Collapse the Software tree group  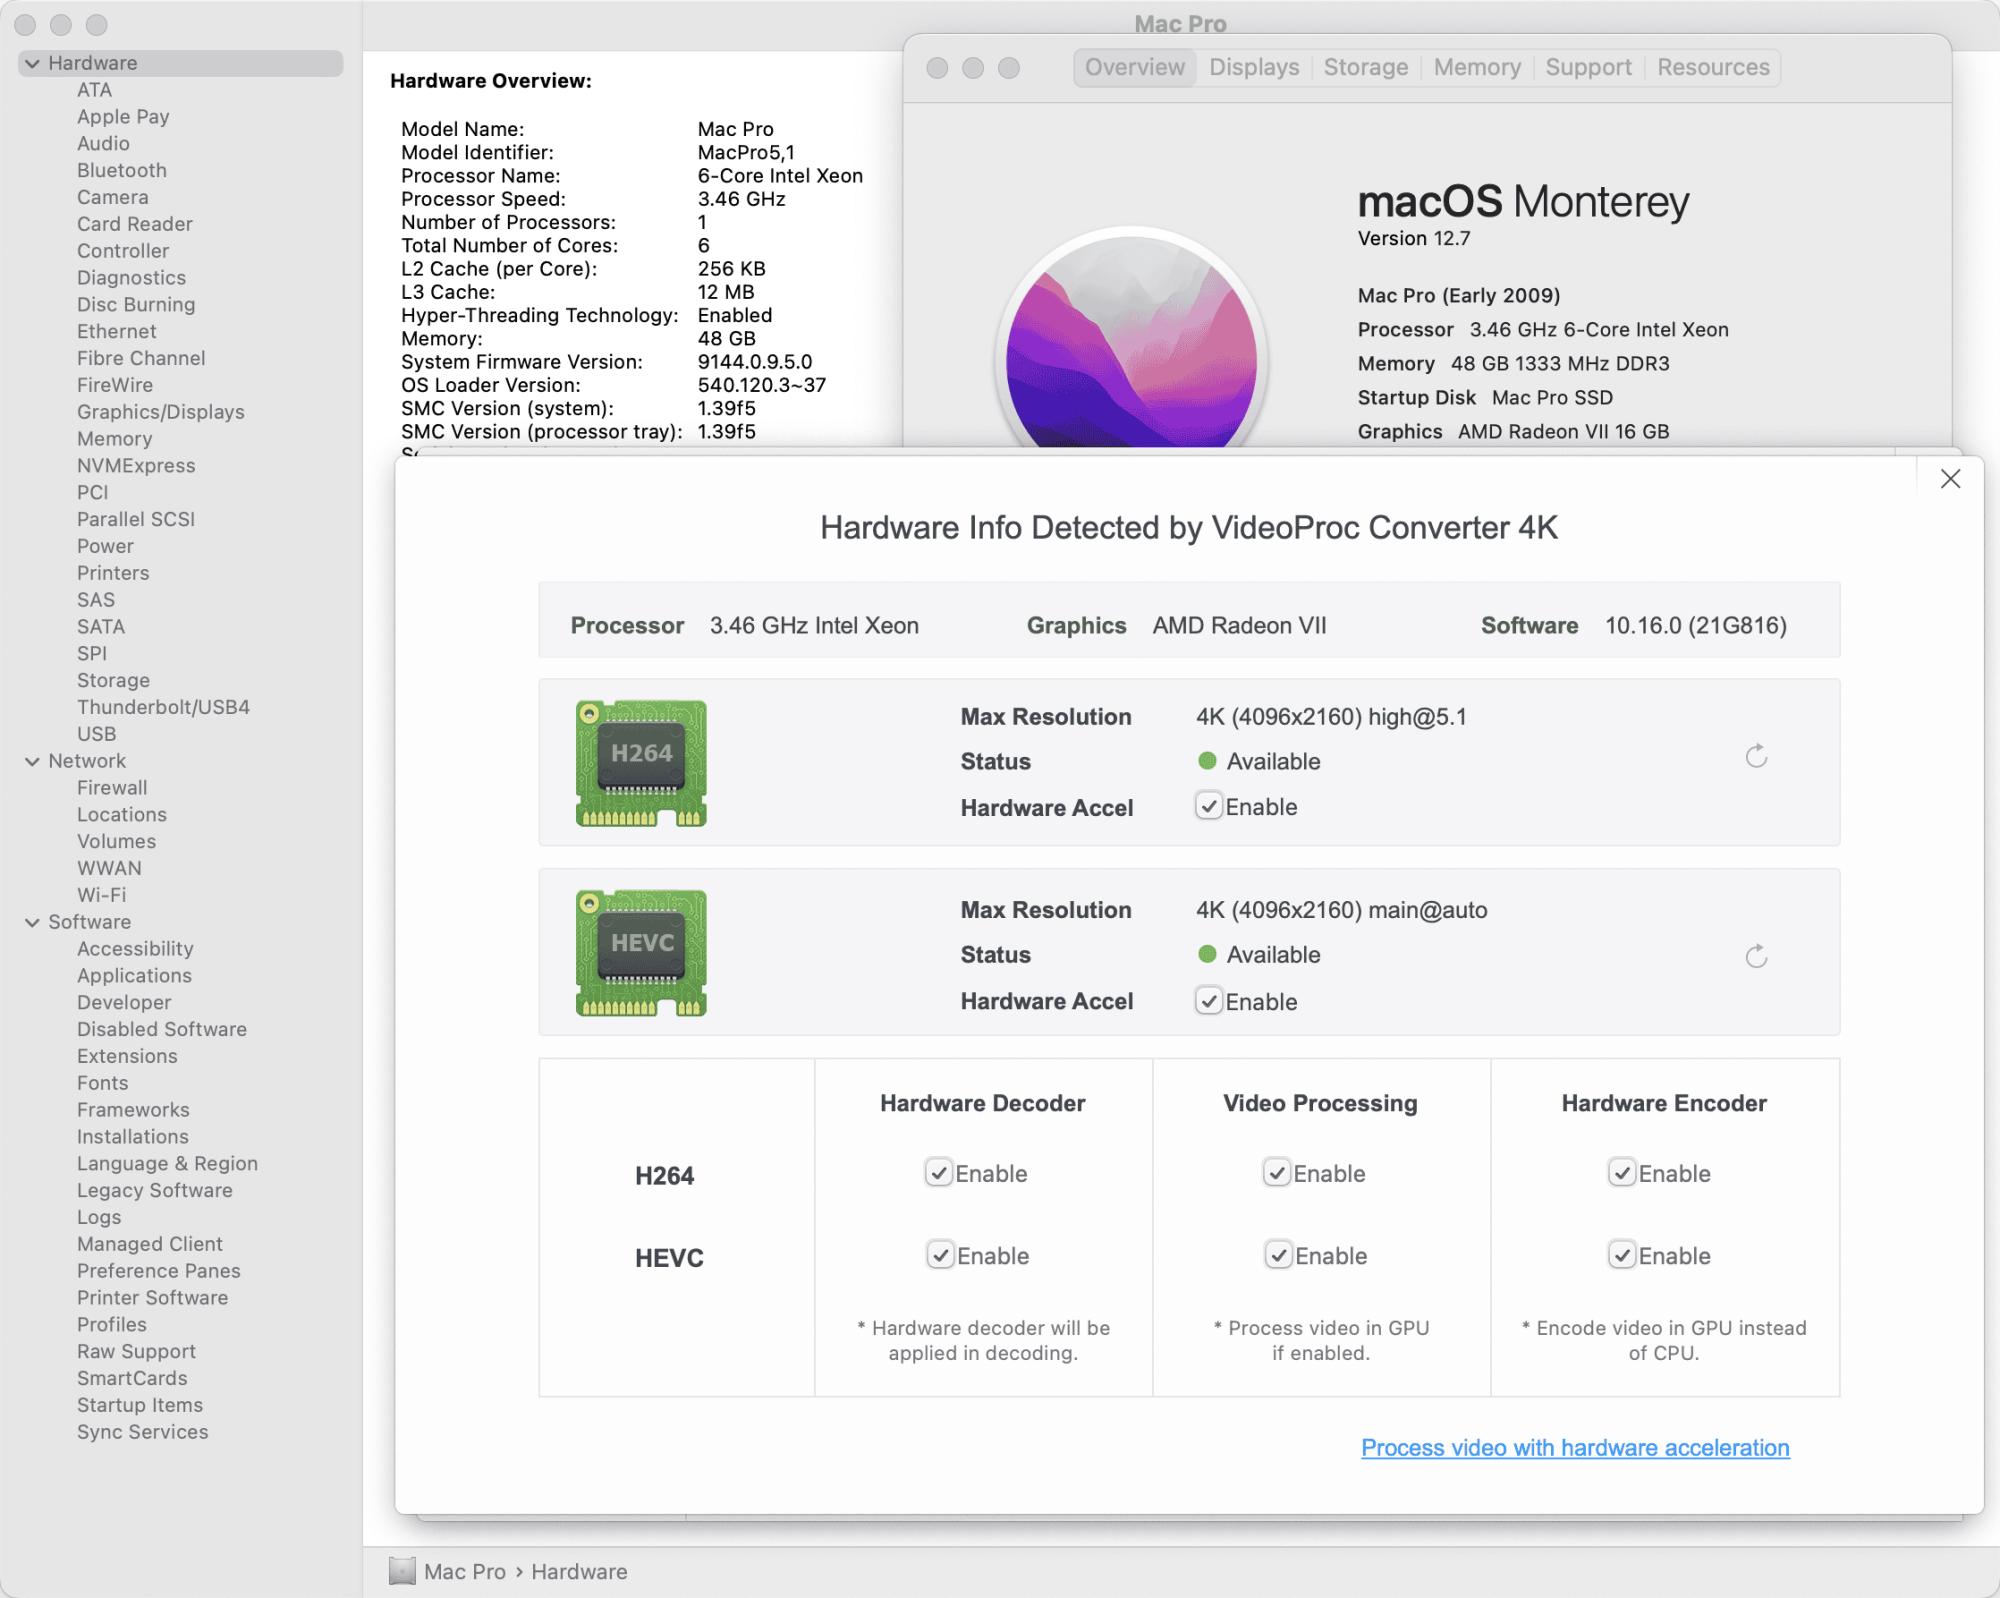click(32, 922)
